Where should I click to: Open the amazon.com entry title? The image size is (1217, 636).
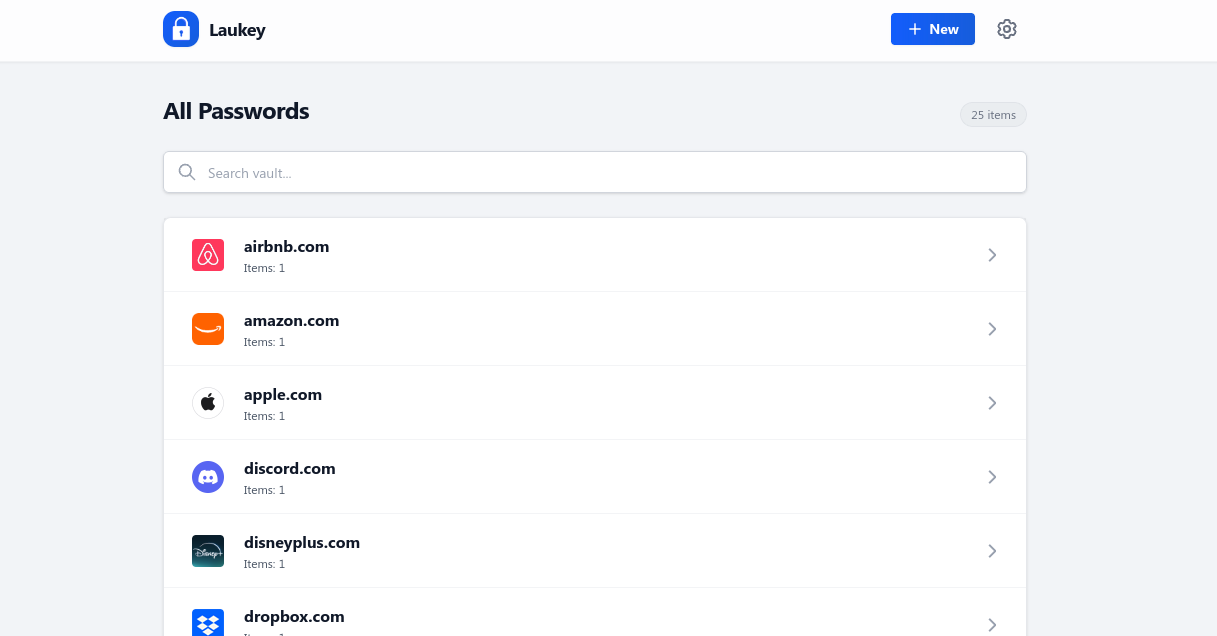291,321
